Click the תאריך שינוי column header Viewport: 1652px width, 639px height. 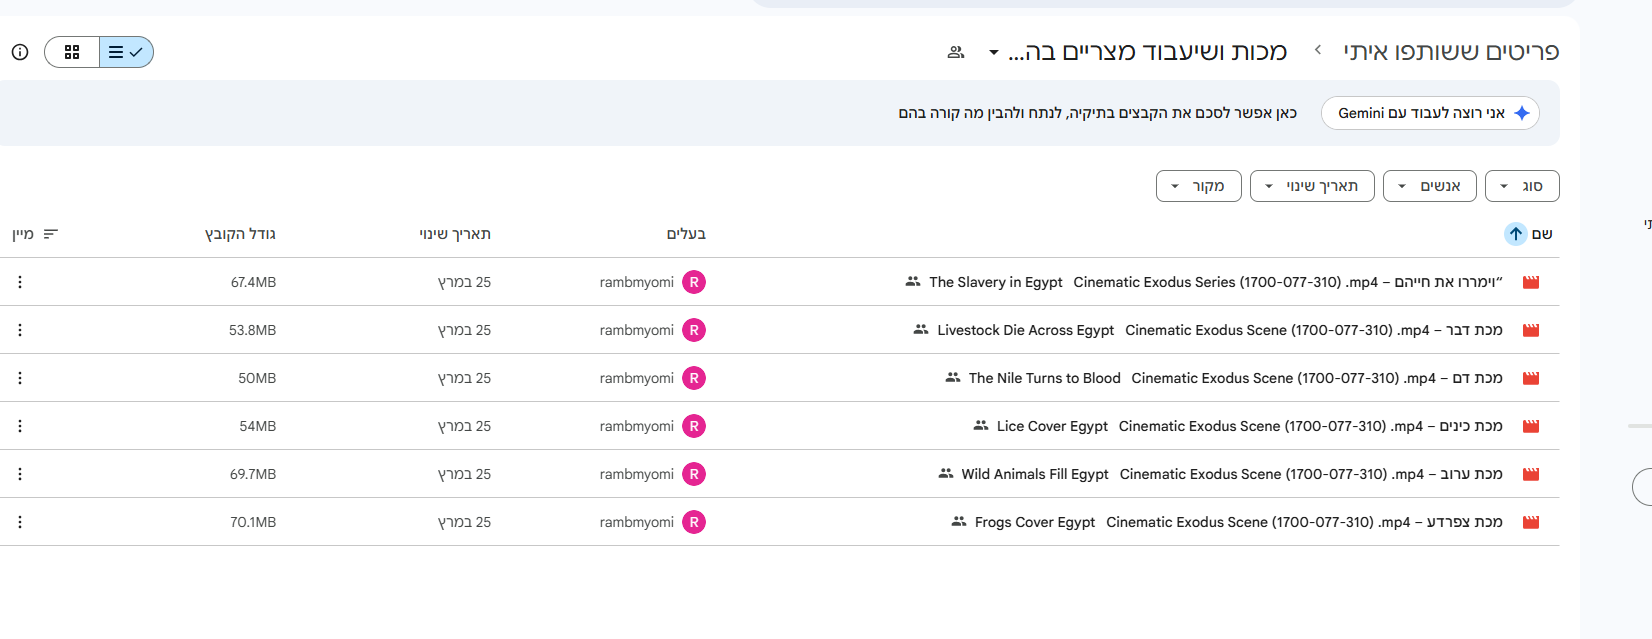(x=455, y=234)
